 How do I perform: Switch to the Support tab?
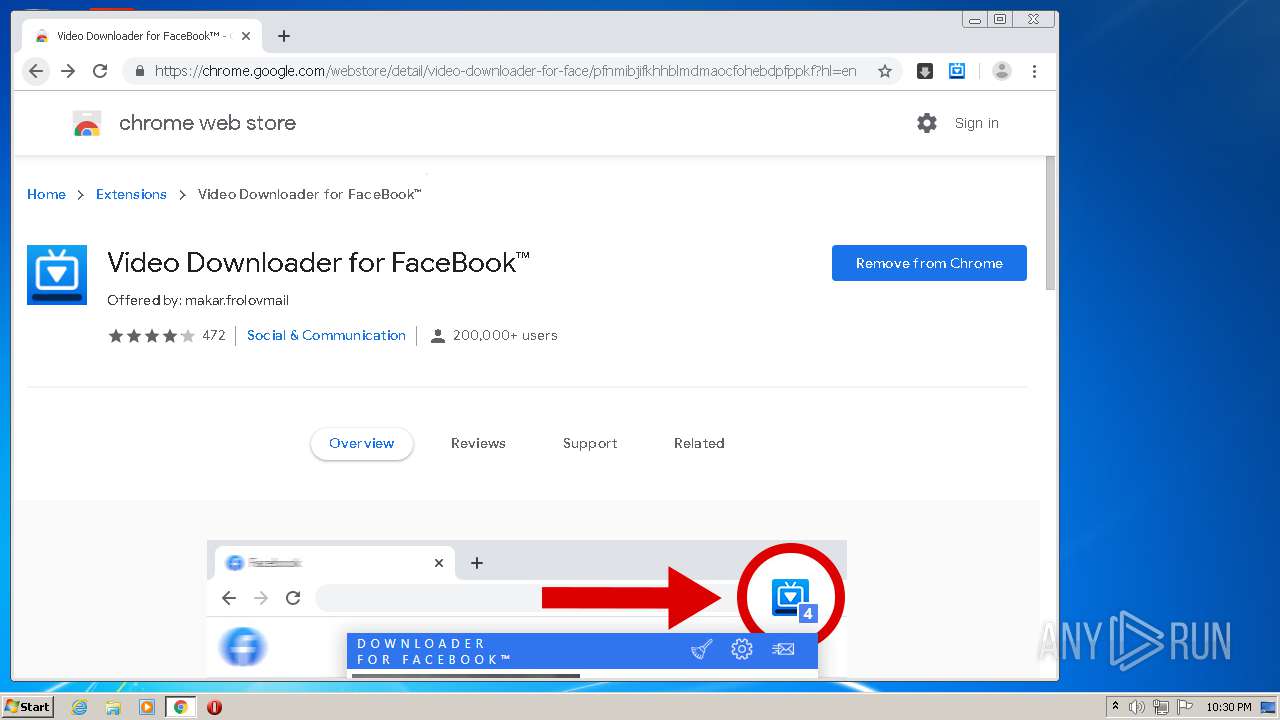coord(590,443)
